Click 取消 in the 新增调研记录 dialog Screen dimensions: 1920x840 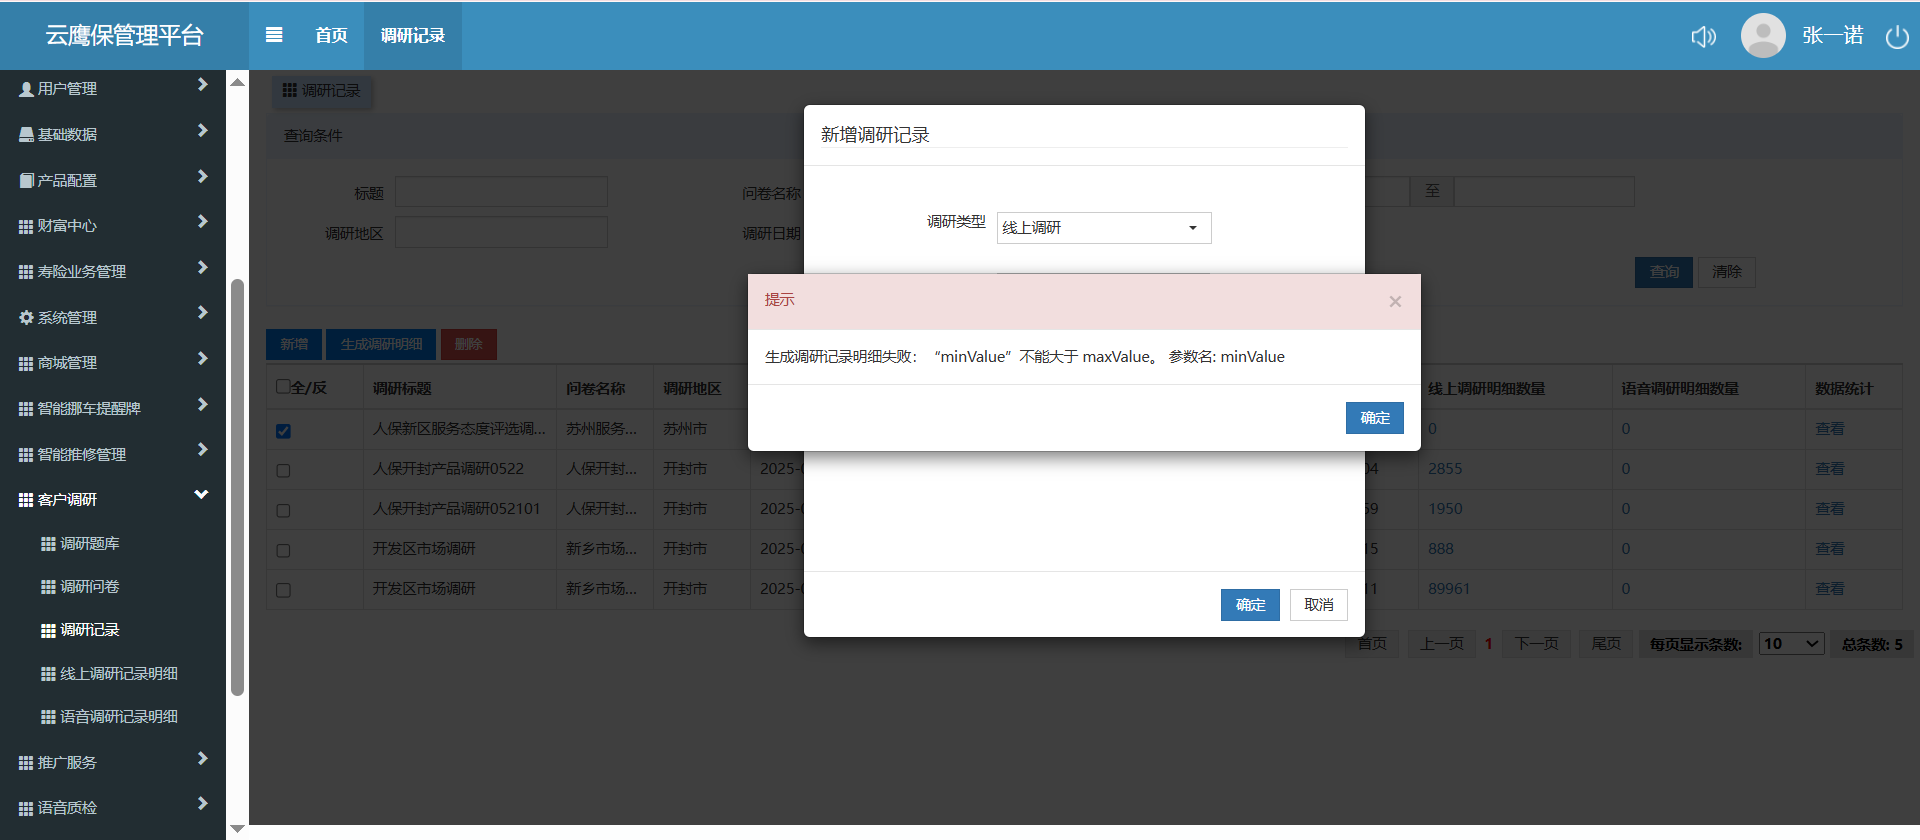pos(1319,605)
